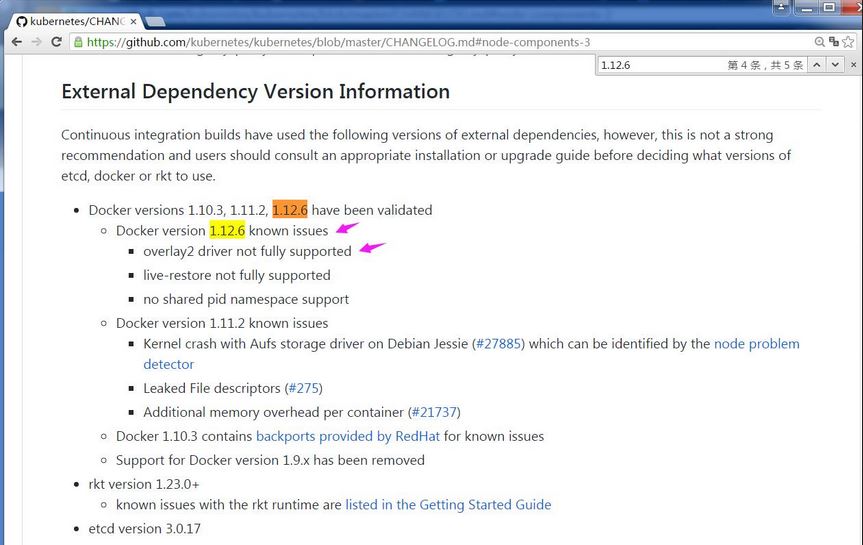Follow the 'node problem detector' link
The width and height of the screenshot is (863, 545).
click(x=756, y=344)
